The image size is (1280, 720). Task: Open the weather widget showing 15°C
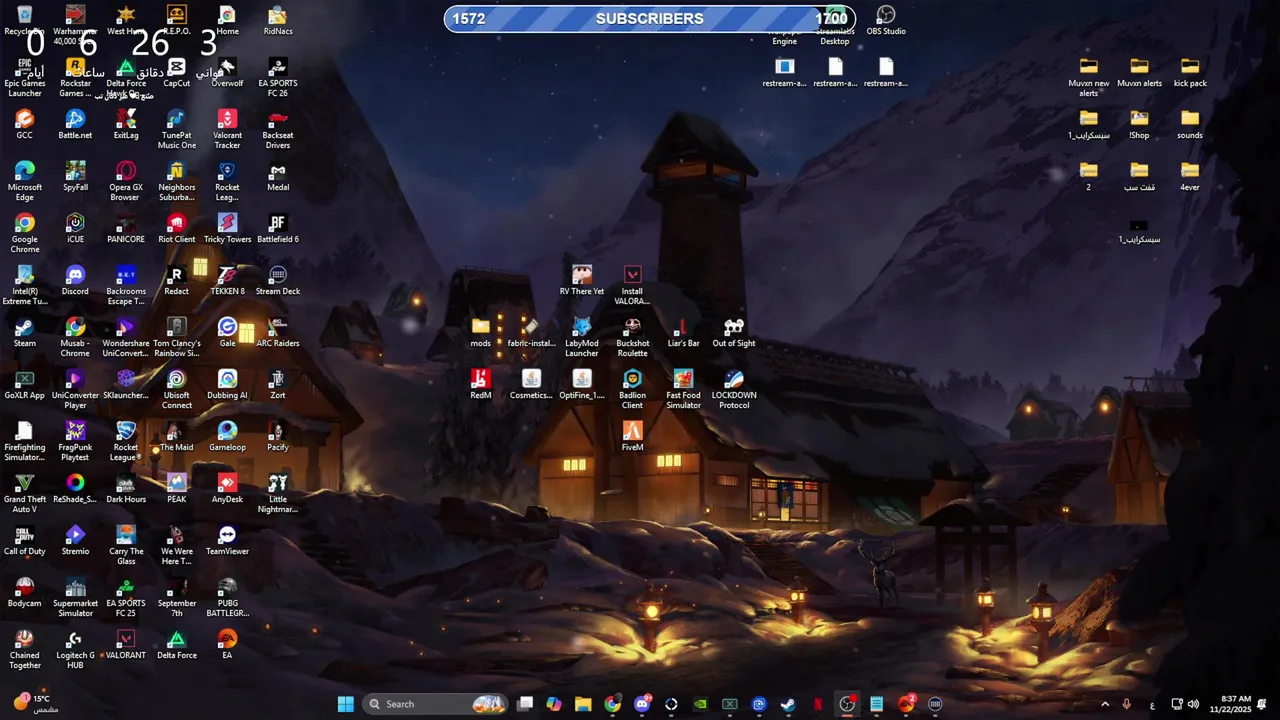tap(36, 703)
